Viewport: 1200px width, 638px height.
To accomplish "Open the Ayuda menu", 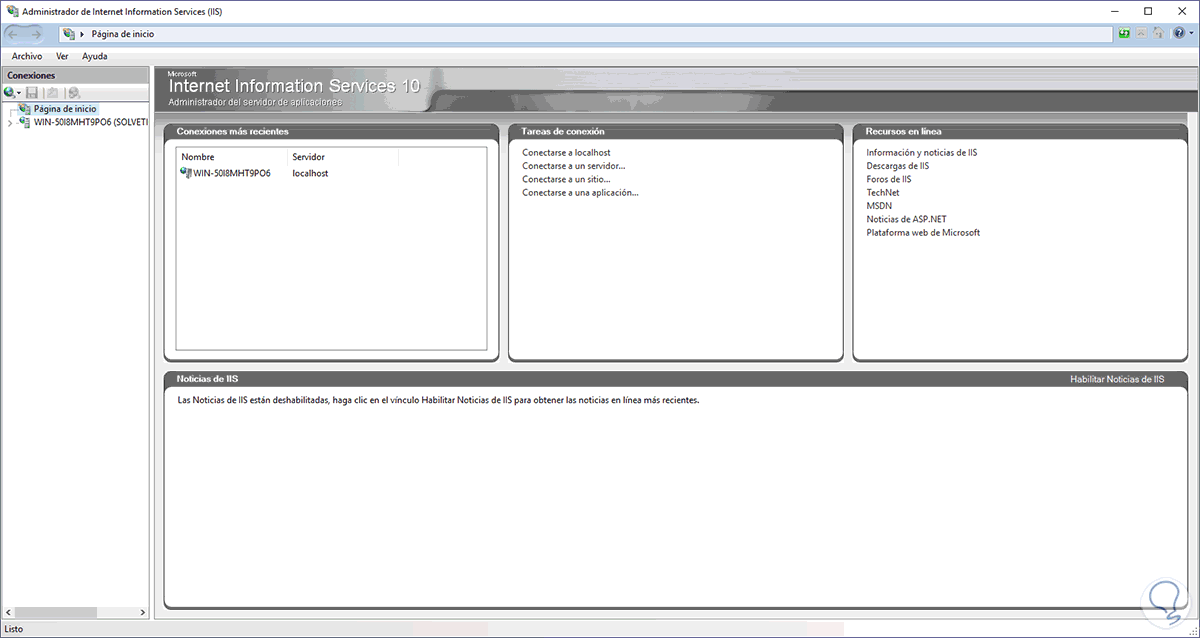I will click(95, 56).
